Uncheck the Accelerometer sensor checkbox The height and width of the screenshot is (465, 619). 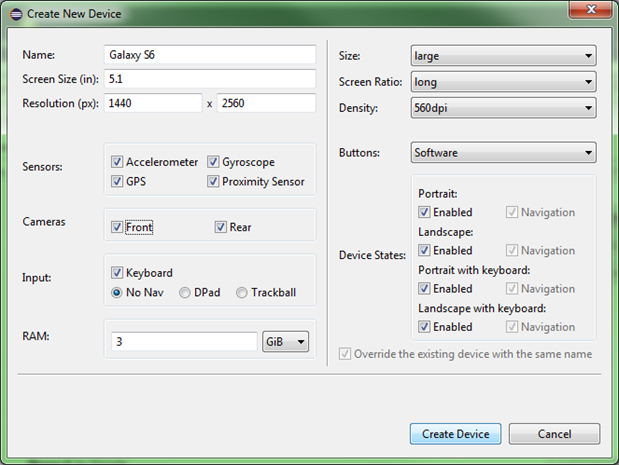tap(117, 161)
